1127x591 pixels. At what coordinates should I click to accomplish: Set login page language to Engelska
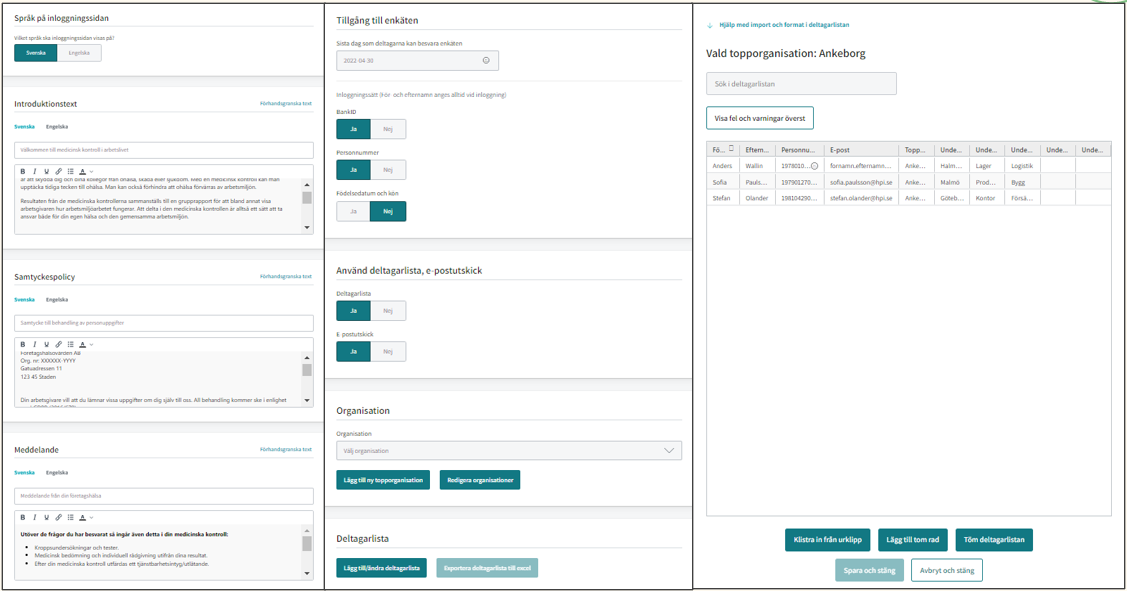pos(79,52)
